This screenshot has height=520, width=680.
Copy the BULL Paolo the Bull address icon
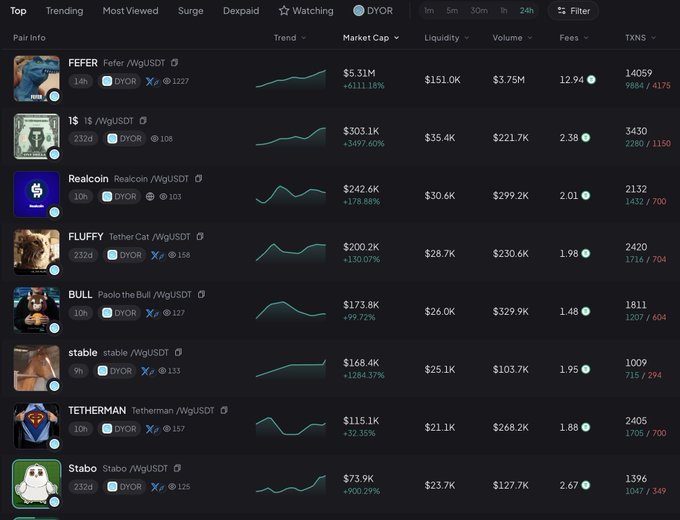(201, 294)
